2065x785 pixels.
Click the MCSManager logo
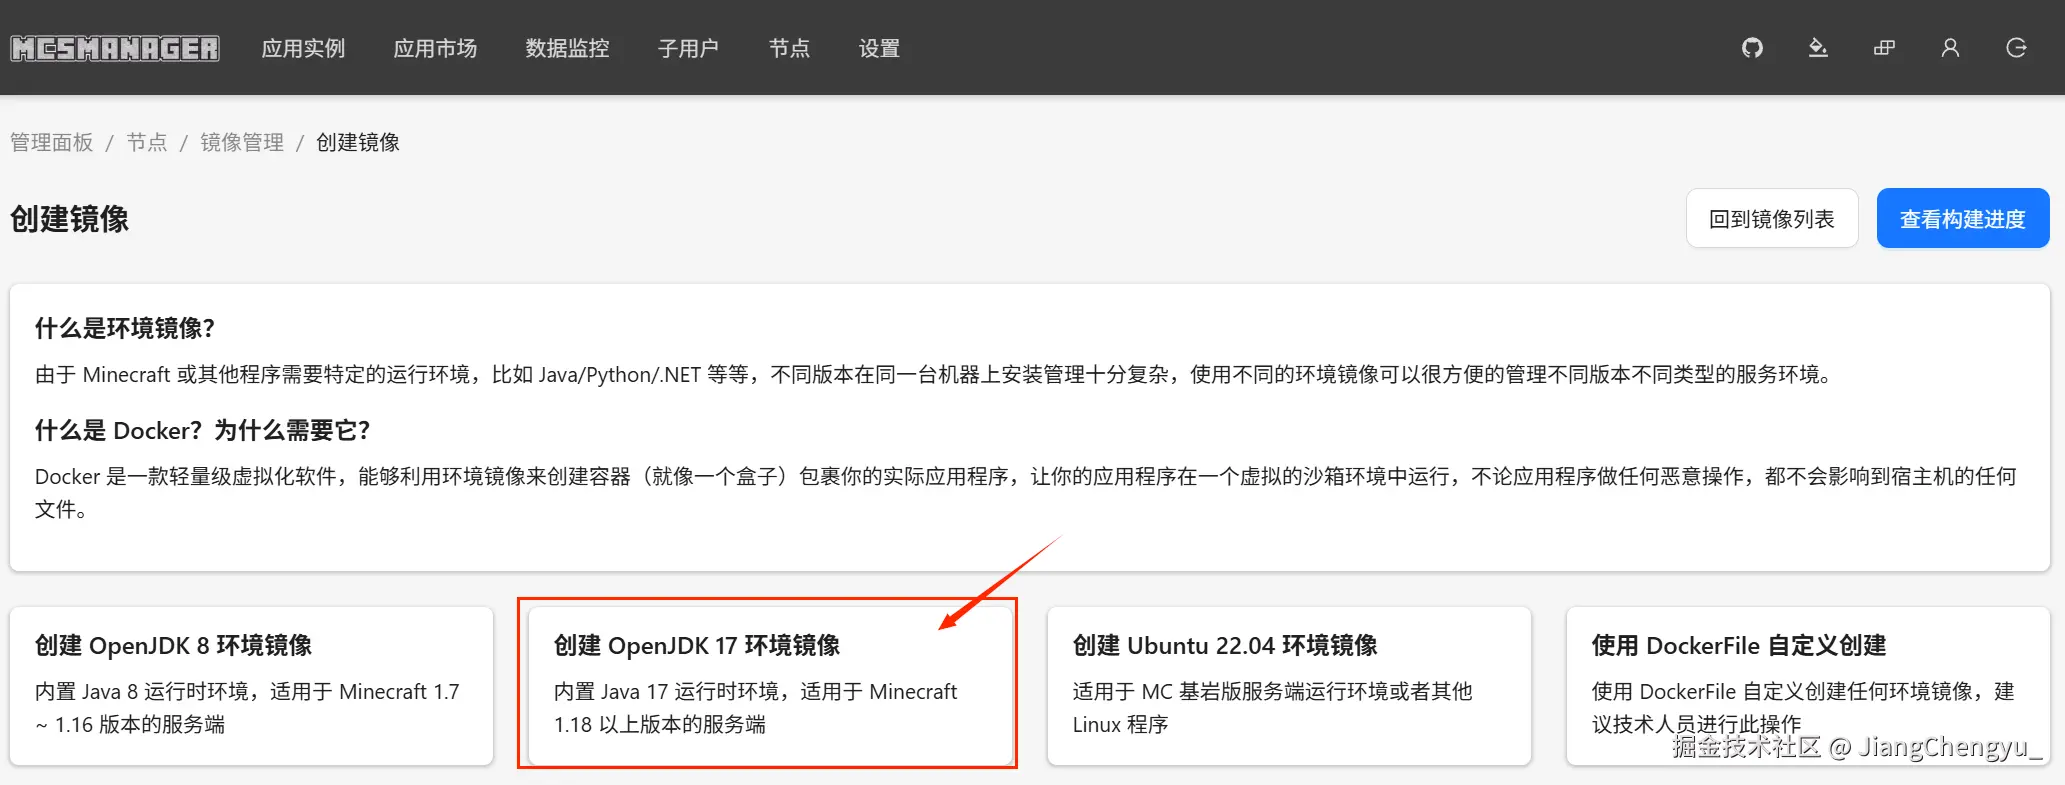(115, 48)
